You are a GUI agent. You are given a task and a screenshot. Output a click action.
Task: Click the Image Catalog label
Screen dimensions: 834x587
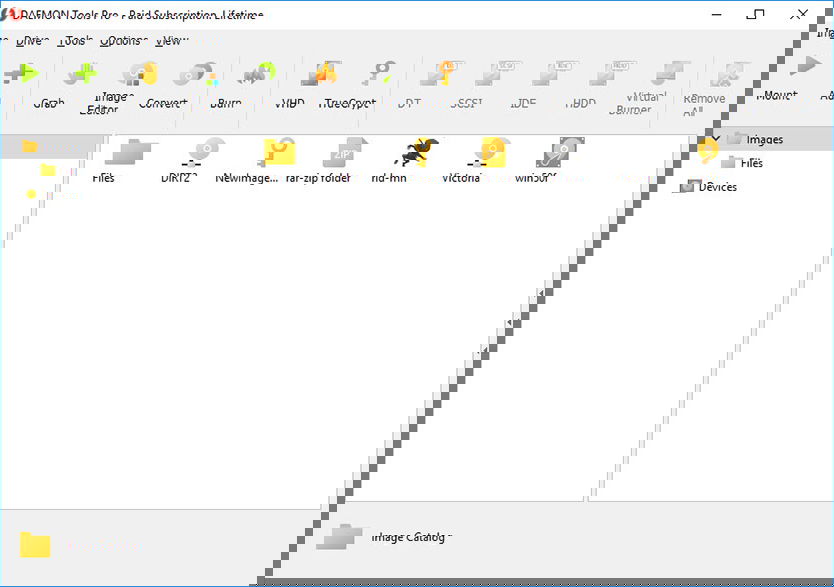click(411, 537)
